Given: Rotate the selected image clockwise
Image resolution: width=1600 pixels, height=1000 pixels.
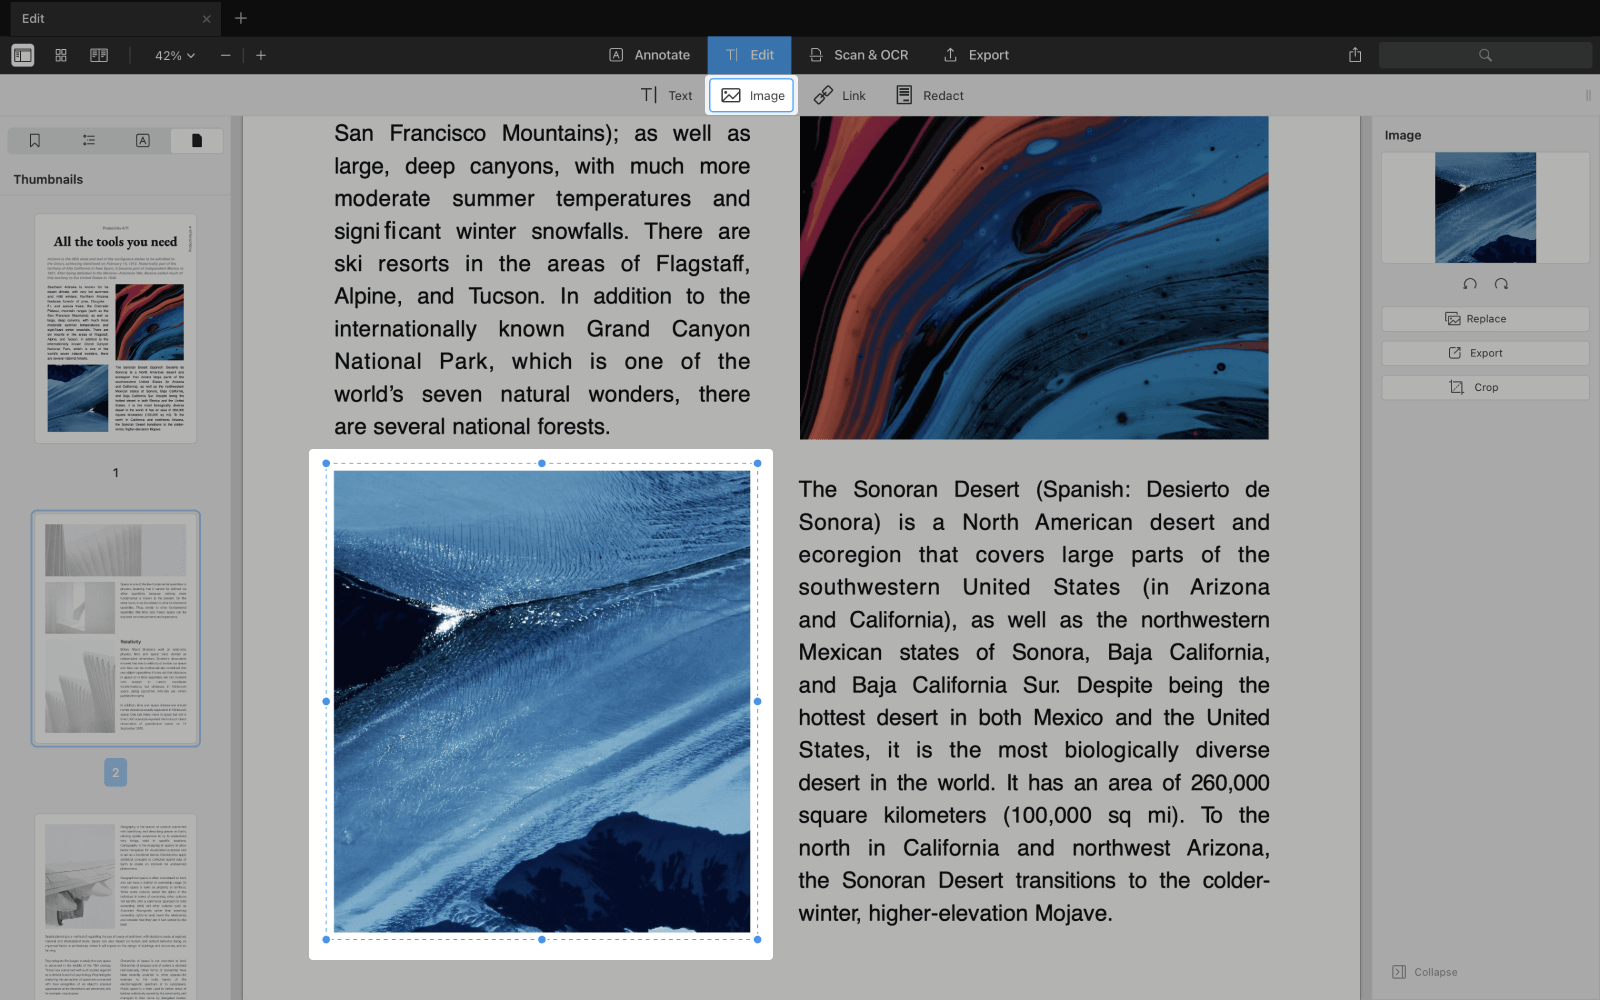Looking at the screenshot, I should (1501, 284).
